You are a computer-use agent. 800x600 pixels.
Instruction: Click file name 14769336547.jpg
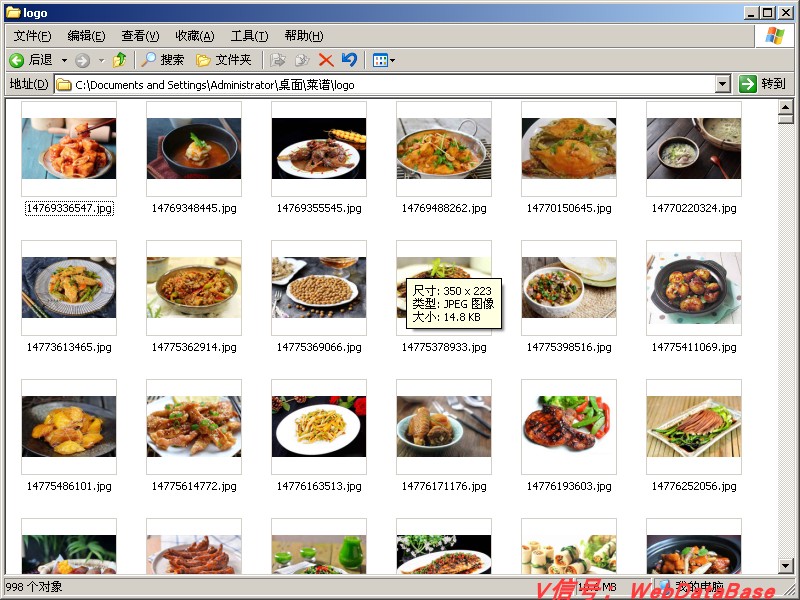coord(69,208)
